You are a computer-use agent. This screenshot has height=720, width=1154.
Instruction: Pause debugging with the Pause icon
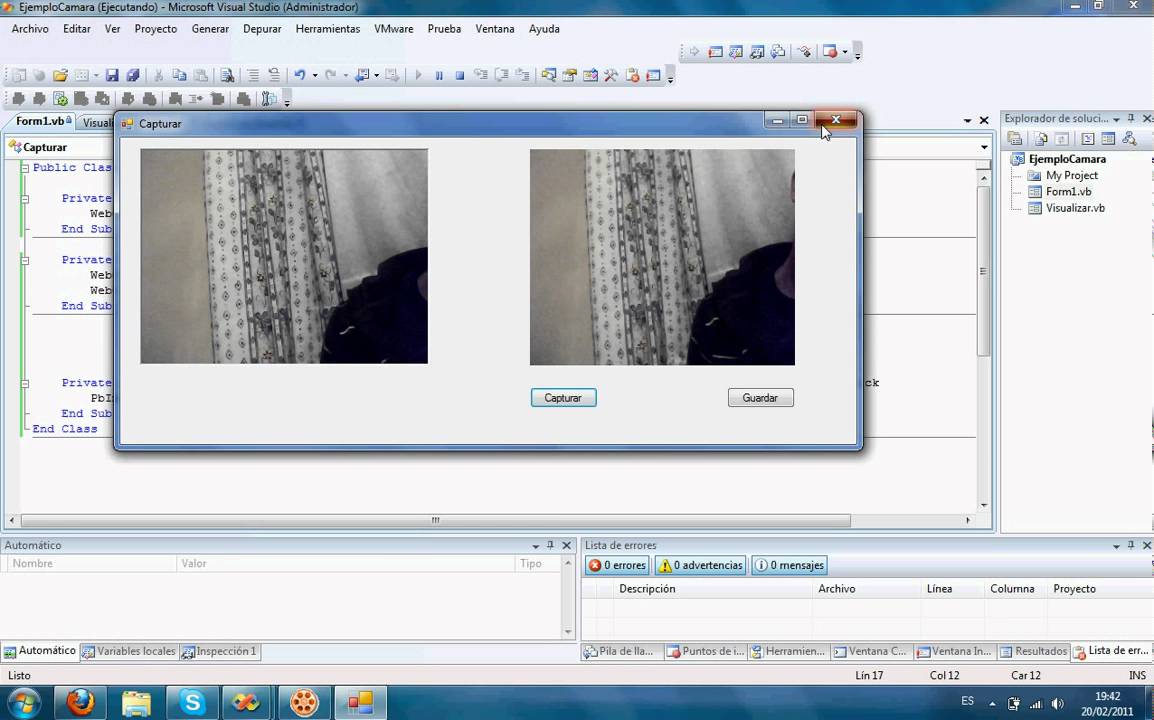[x=439, y=75]
